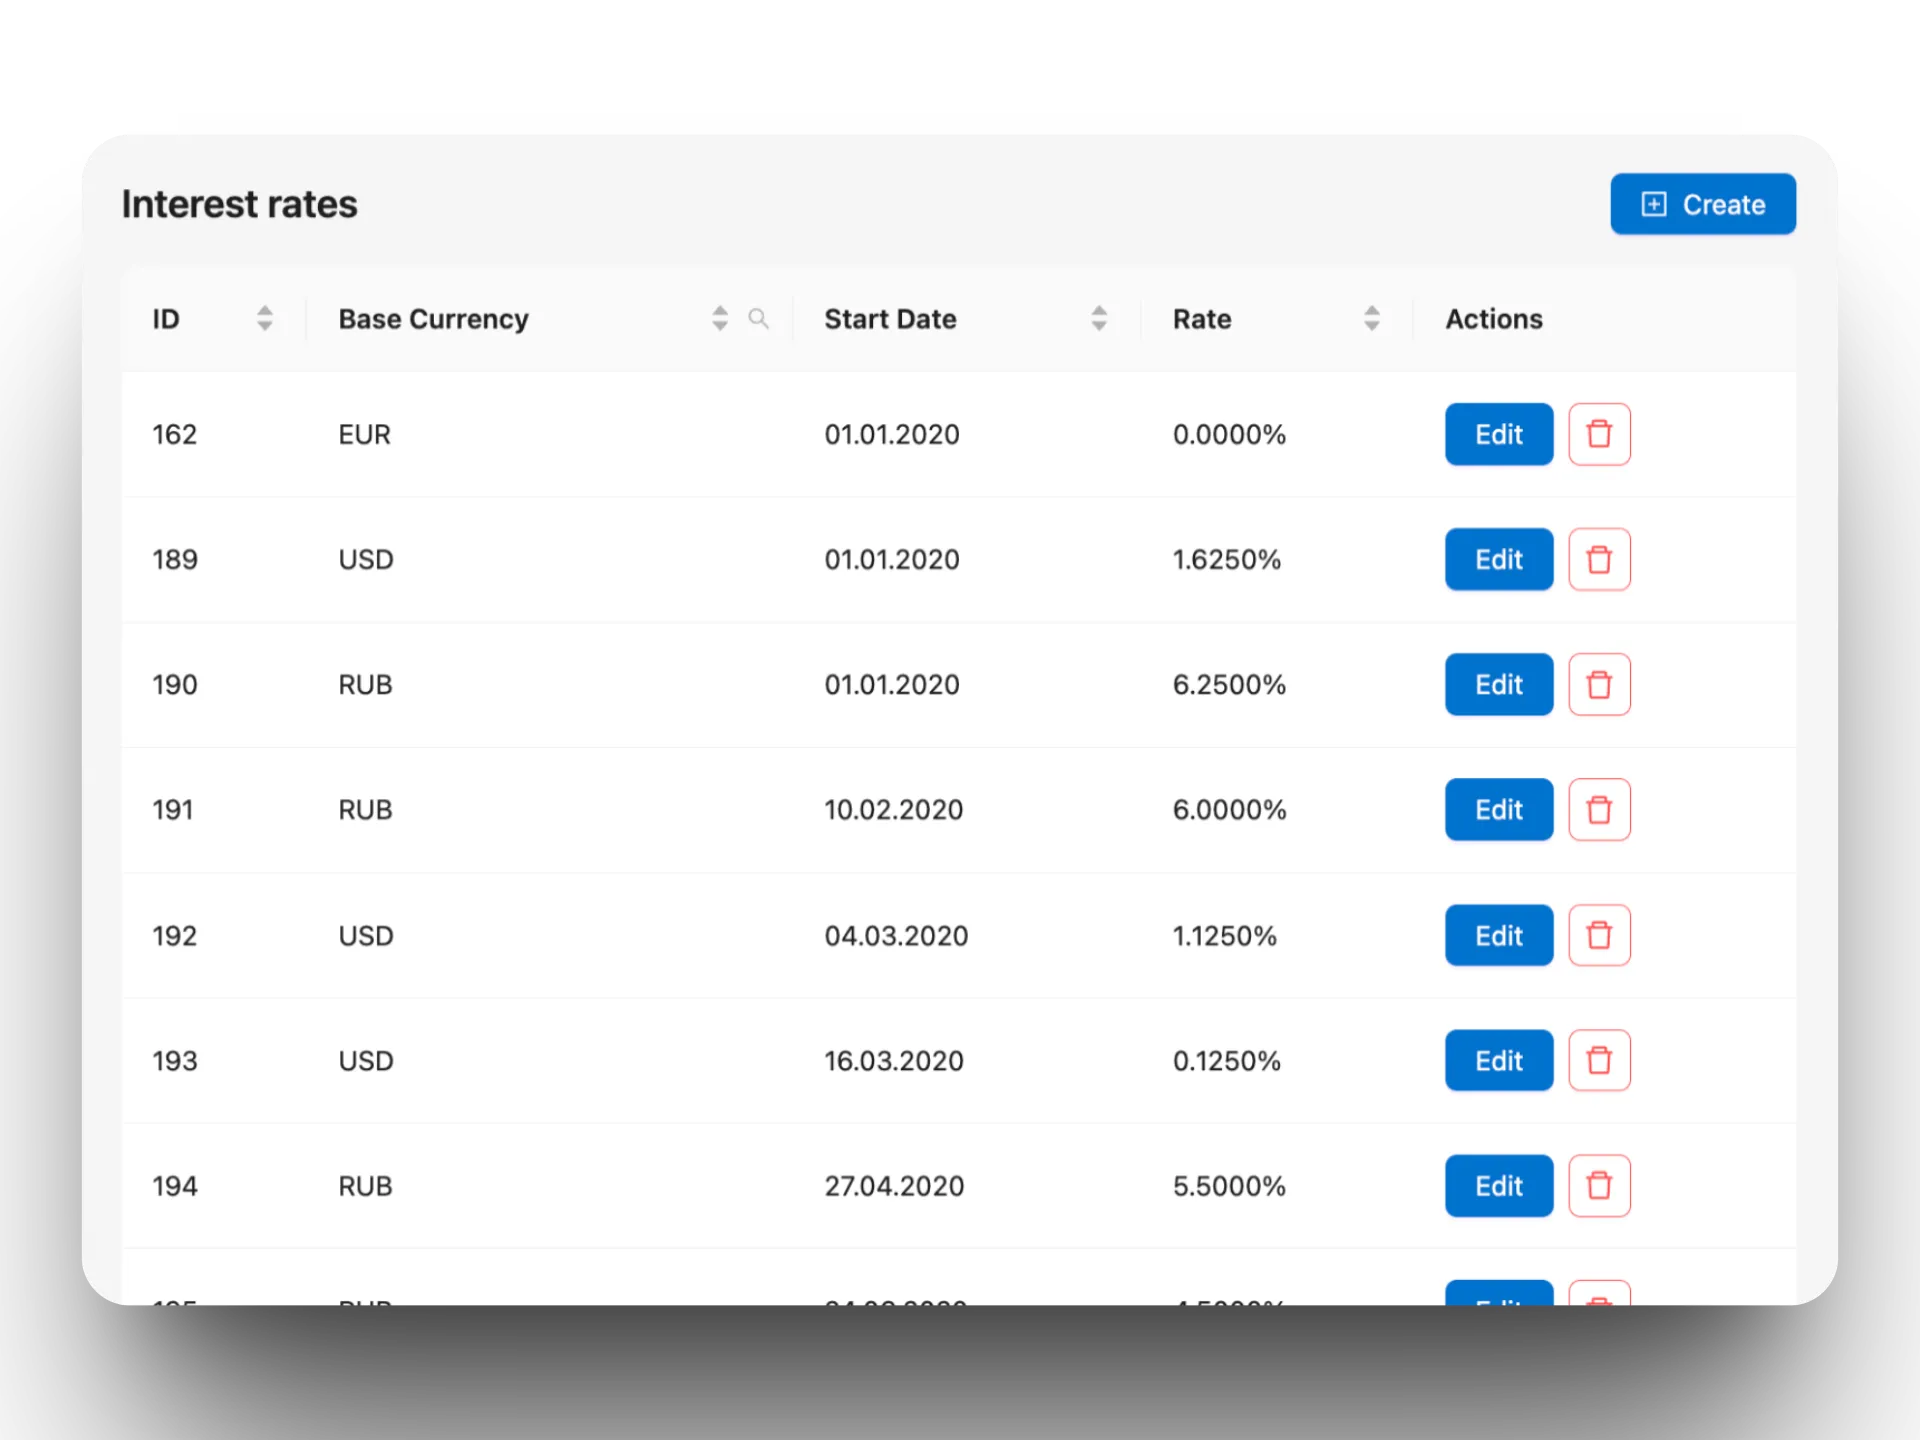Delete row 194 using trash icon

click(1599, 1185)
